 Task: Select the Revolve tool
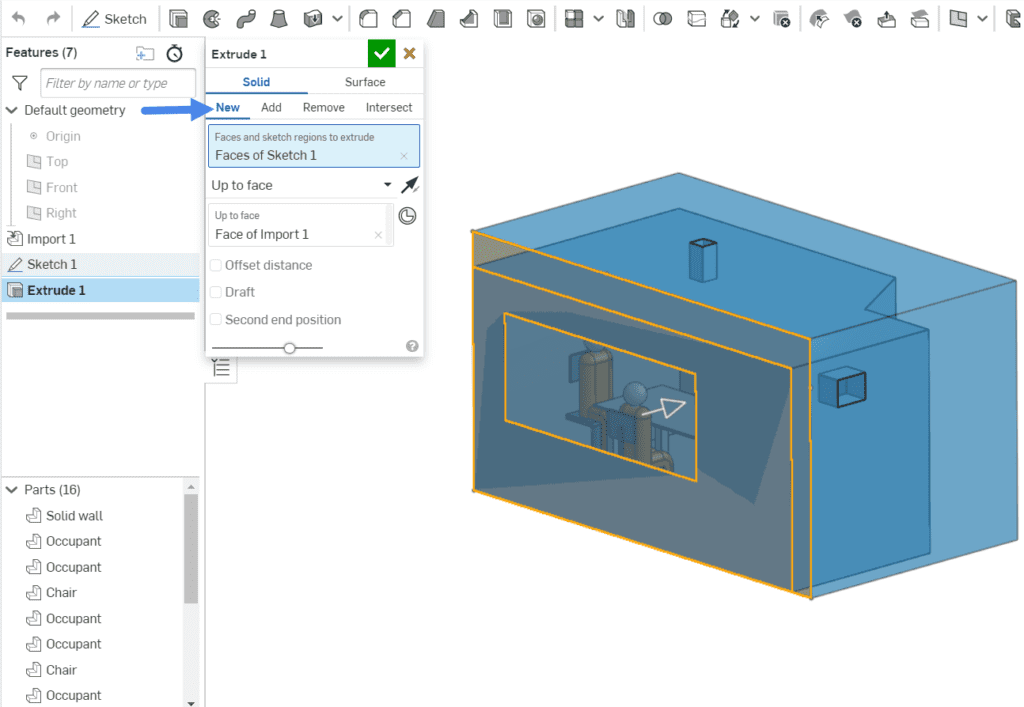213,18
